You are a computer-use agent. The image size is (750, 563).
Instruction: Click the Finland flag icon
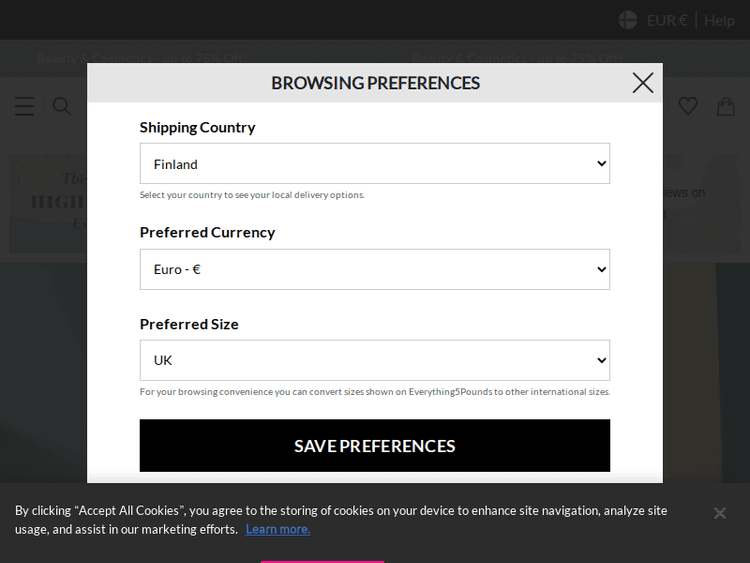(x=628, y=20)
